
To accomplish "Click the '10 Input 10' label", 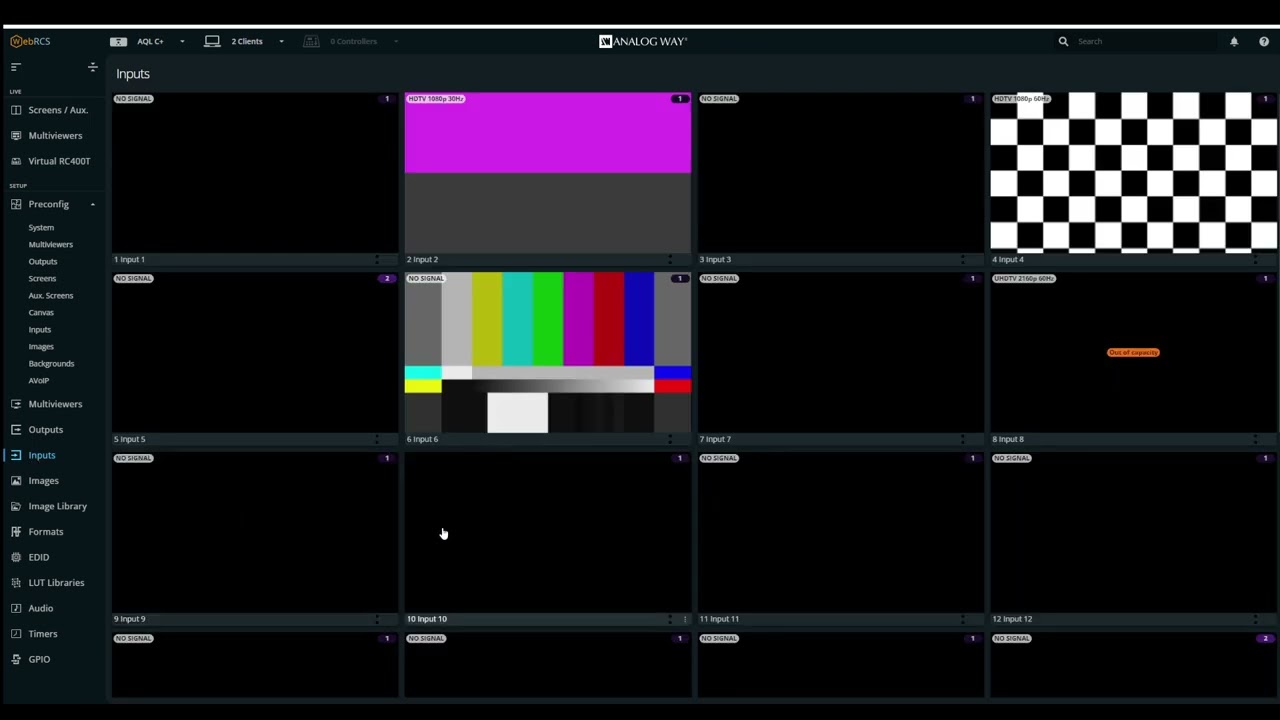I will [x=427, y=619].
